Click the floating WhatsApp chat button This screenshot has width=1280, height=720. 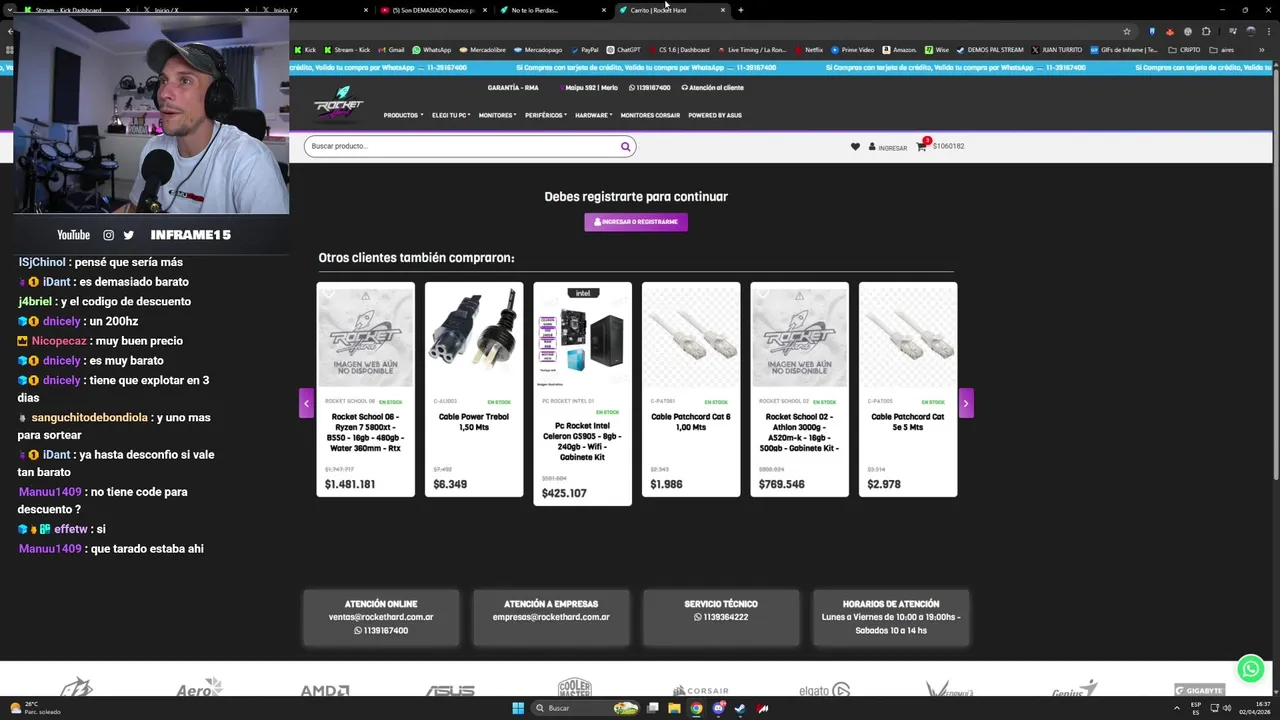click(x=1250, y=669)
